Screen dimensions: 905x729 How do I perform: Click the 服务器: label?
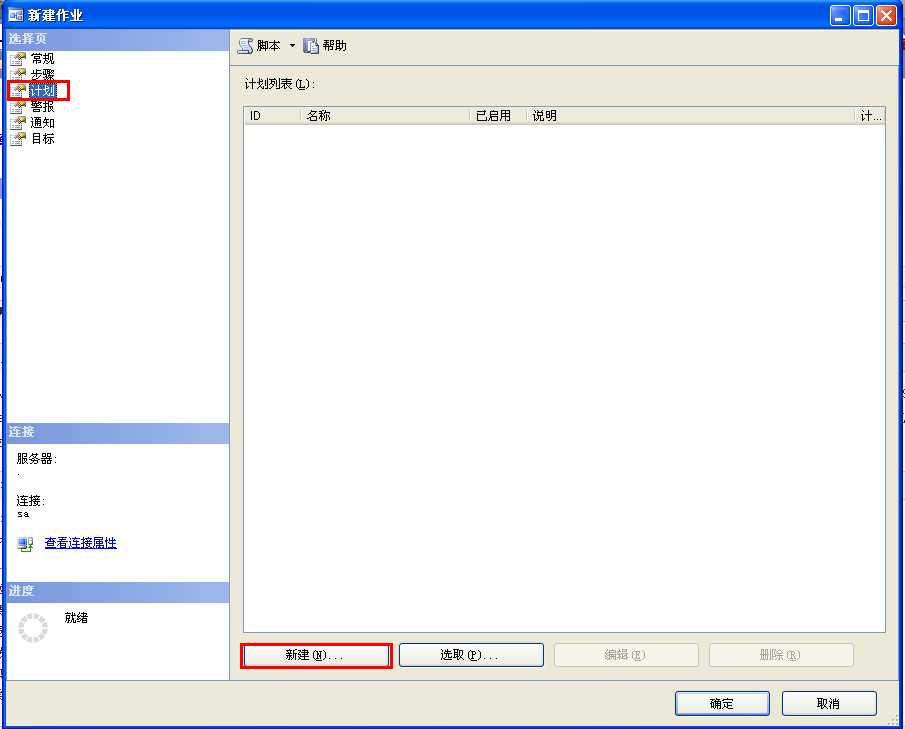36,459
